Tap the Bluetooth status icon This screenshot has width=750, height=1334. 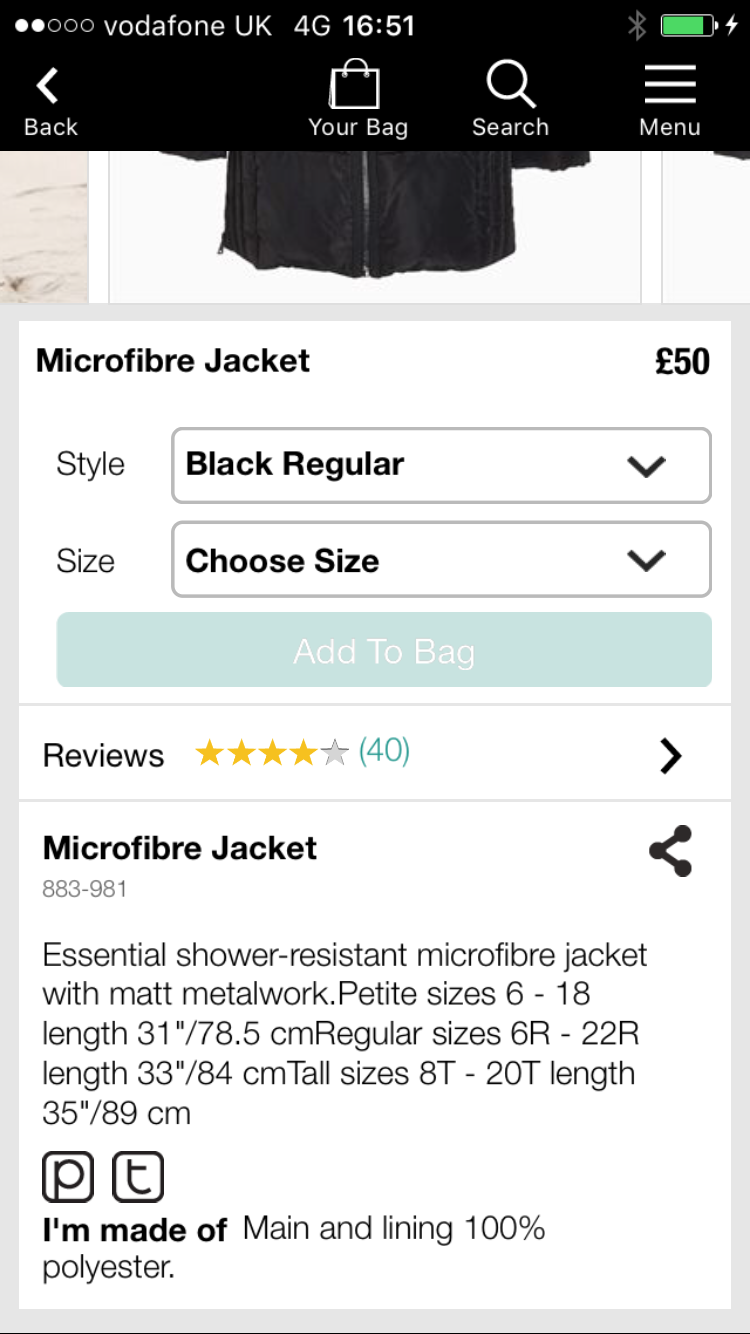tap(637, 25)
